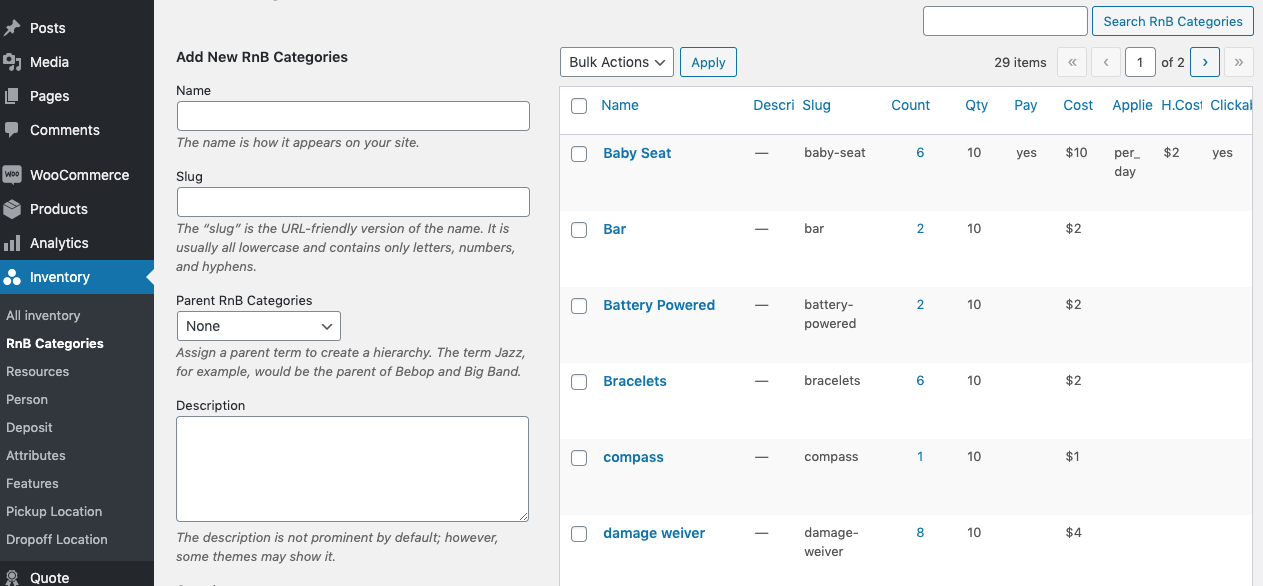
Task: Click the Comments bubble icon
Action: (12, 130)
